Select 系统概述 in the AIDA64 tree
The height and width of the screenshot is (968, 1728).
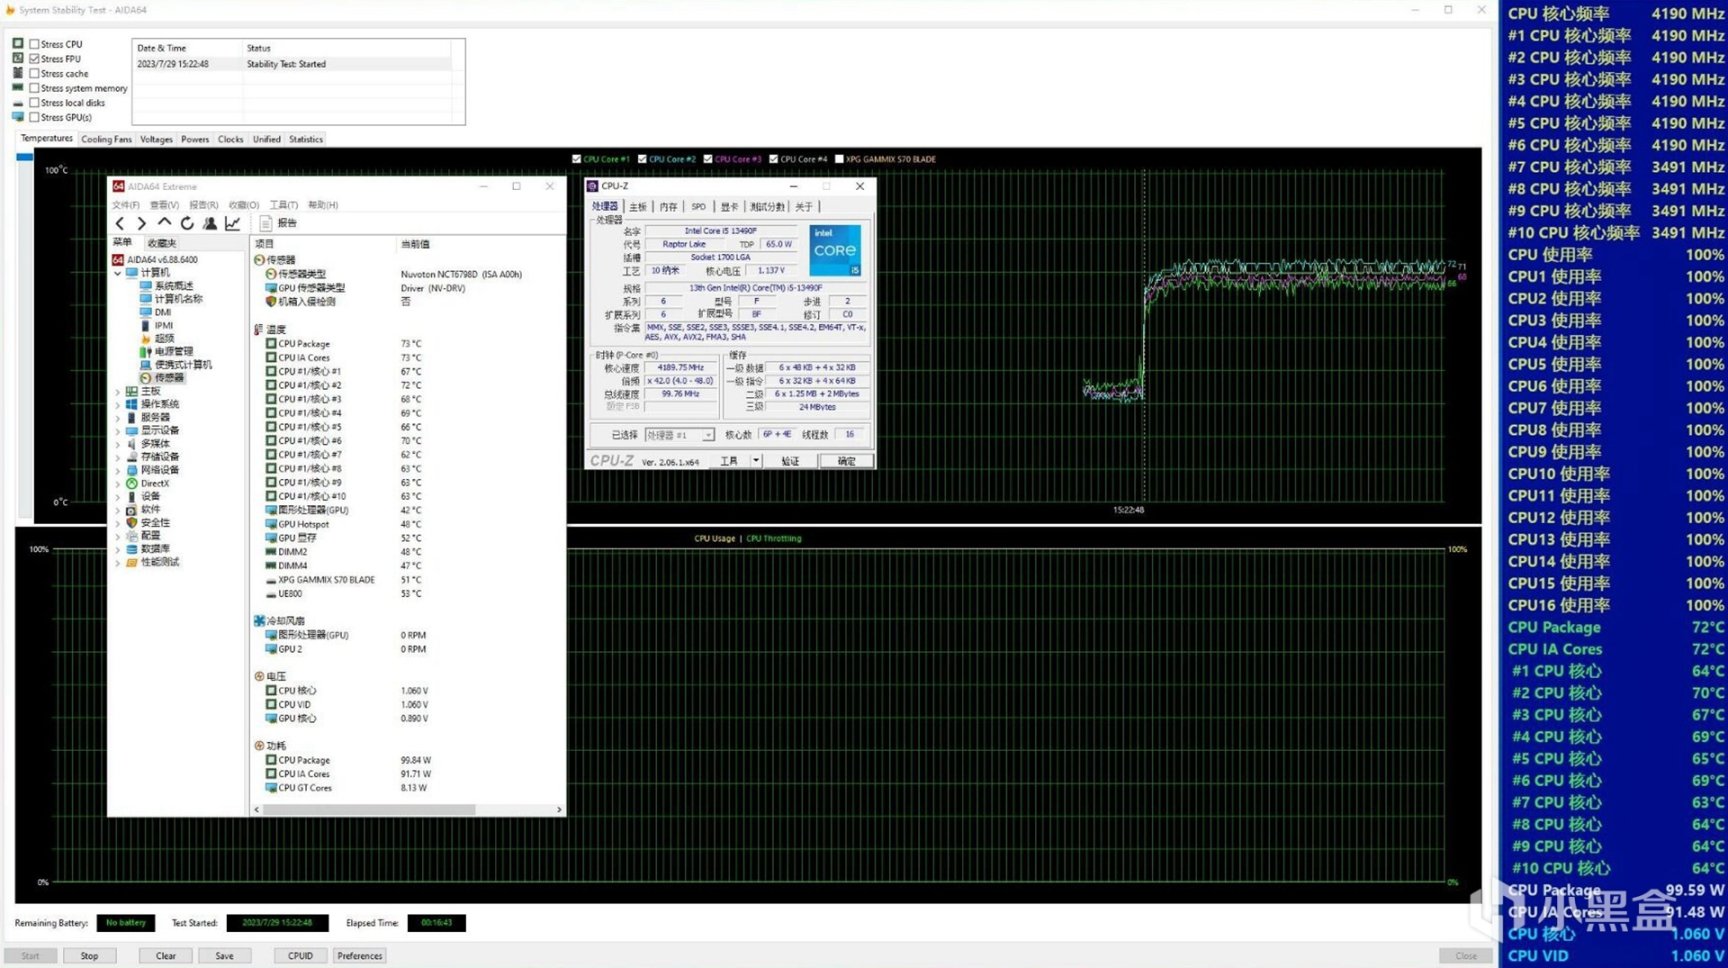(x=173, y=286)
